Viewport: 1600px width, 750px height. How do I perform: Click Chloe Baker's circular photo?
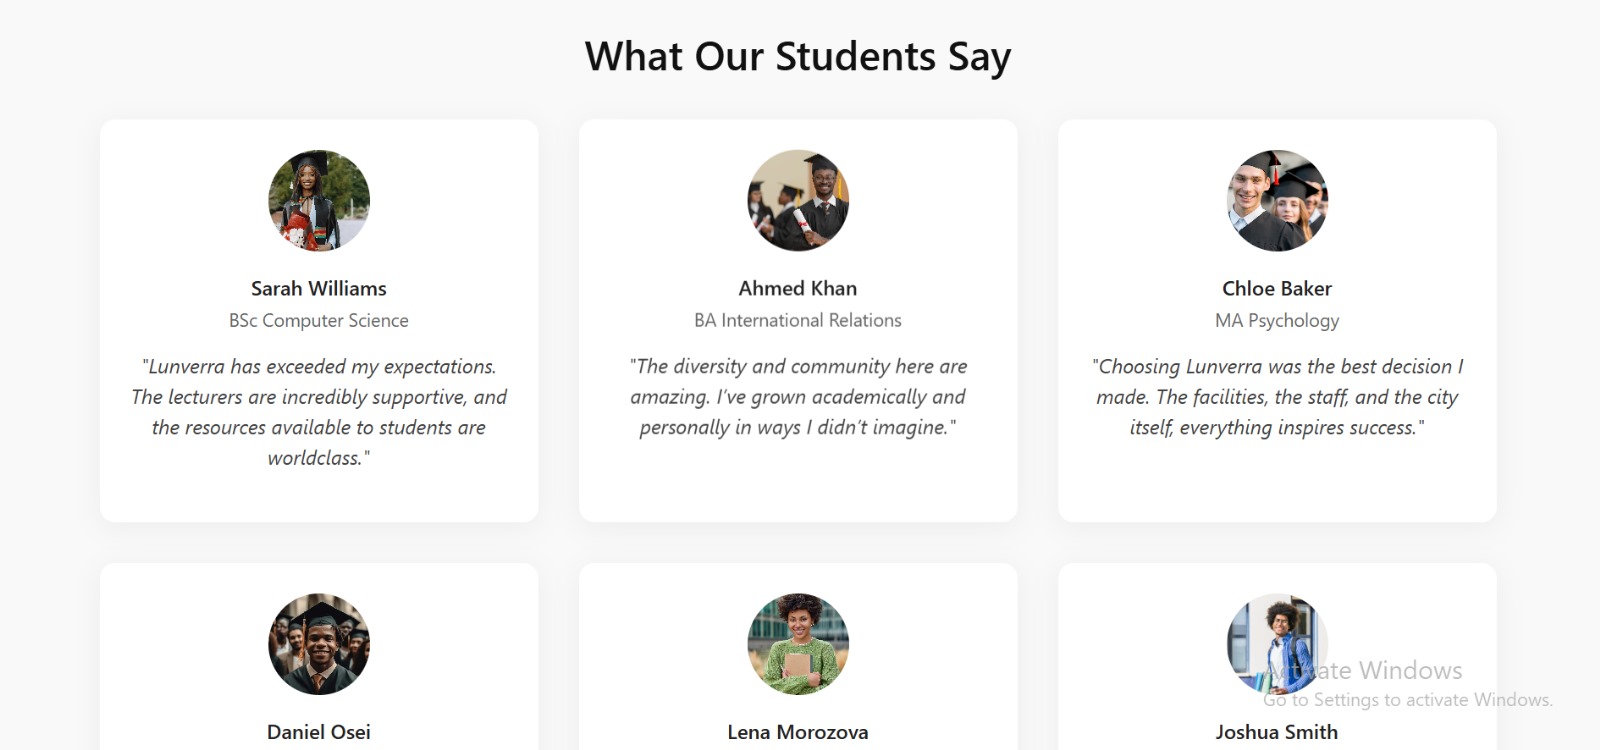(1277, 200)
